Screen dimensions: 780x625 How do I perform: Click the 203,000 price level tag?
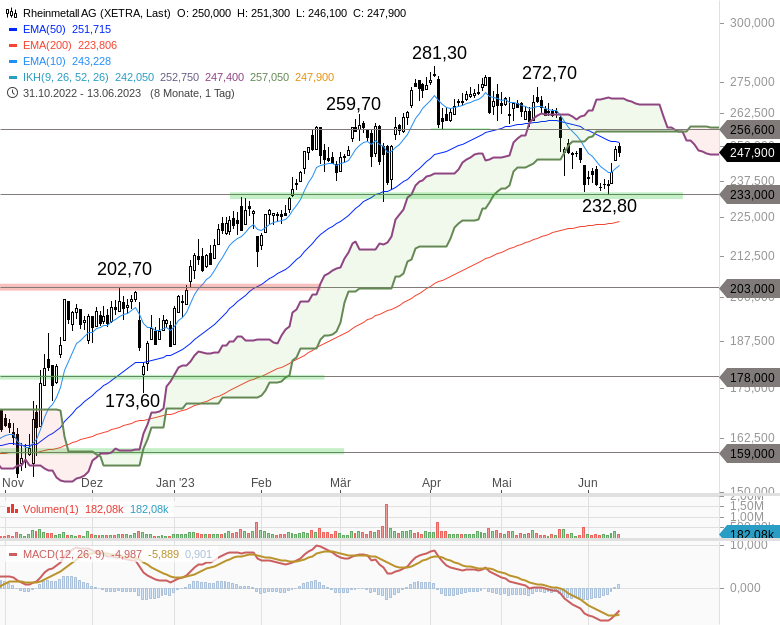(x=750, y=288)
